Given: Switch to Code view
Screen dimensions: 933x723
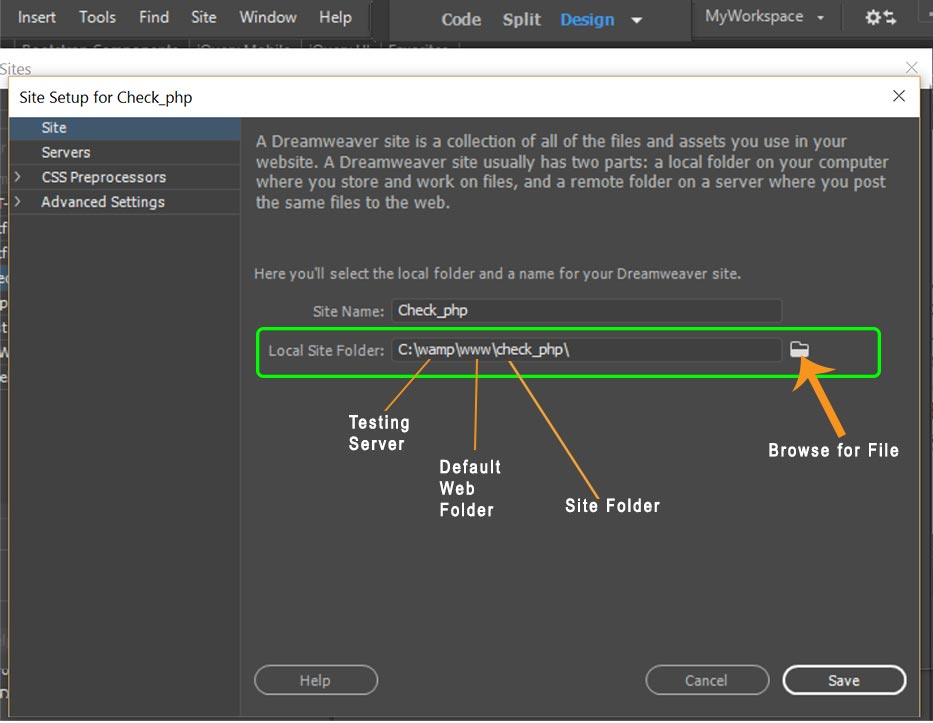Looking at the screenshot, I should coord(460,19).
